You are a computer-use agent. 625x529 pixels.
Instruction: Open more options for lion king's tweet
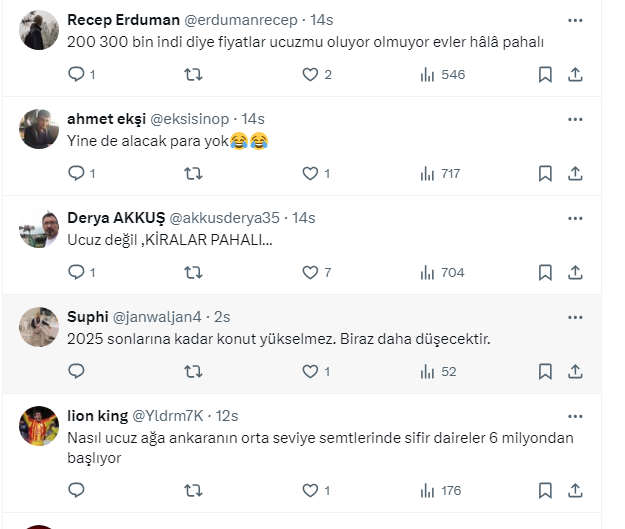575,416
